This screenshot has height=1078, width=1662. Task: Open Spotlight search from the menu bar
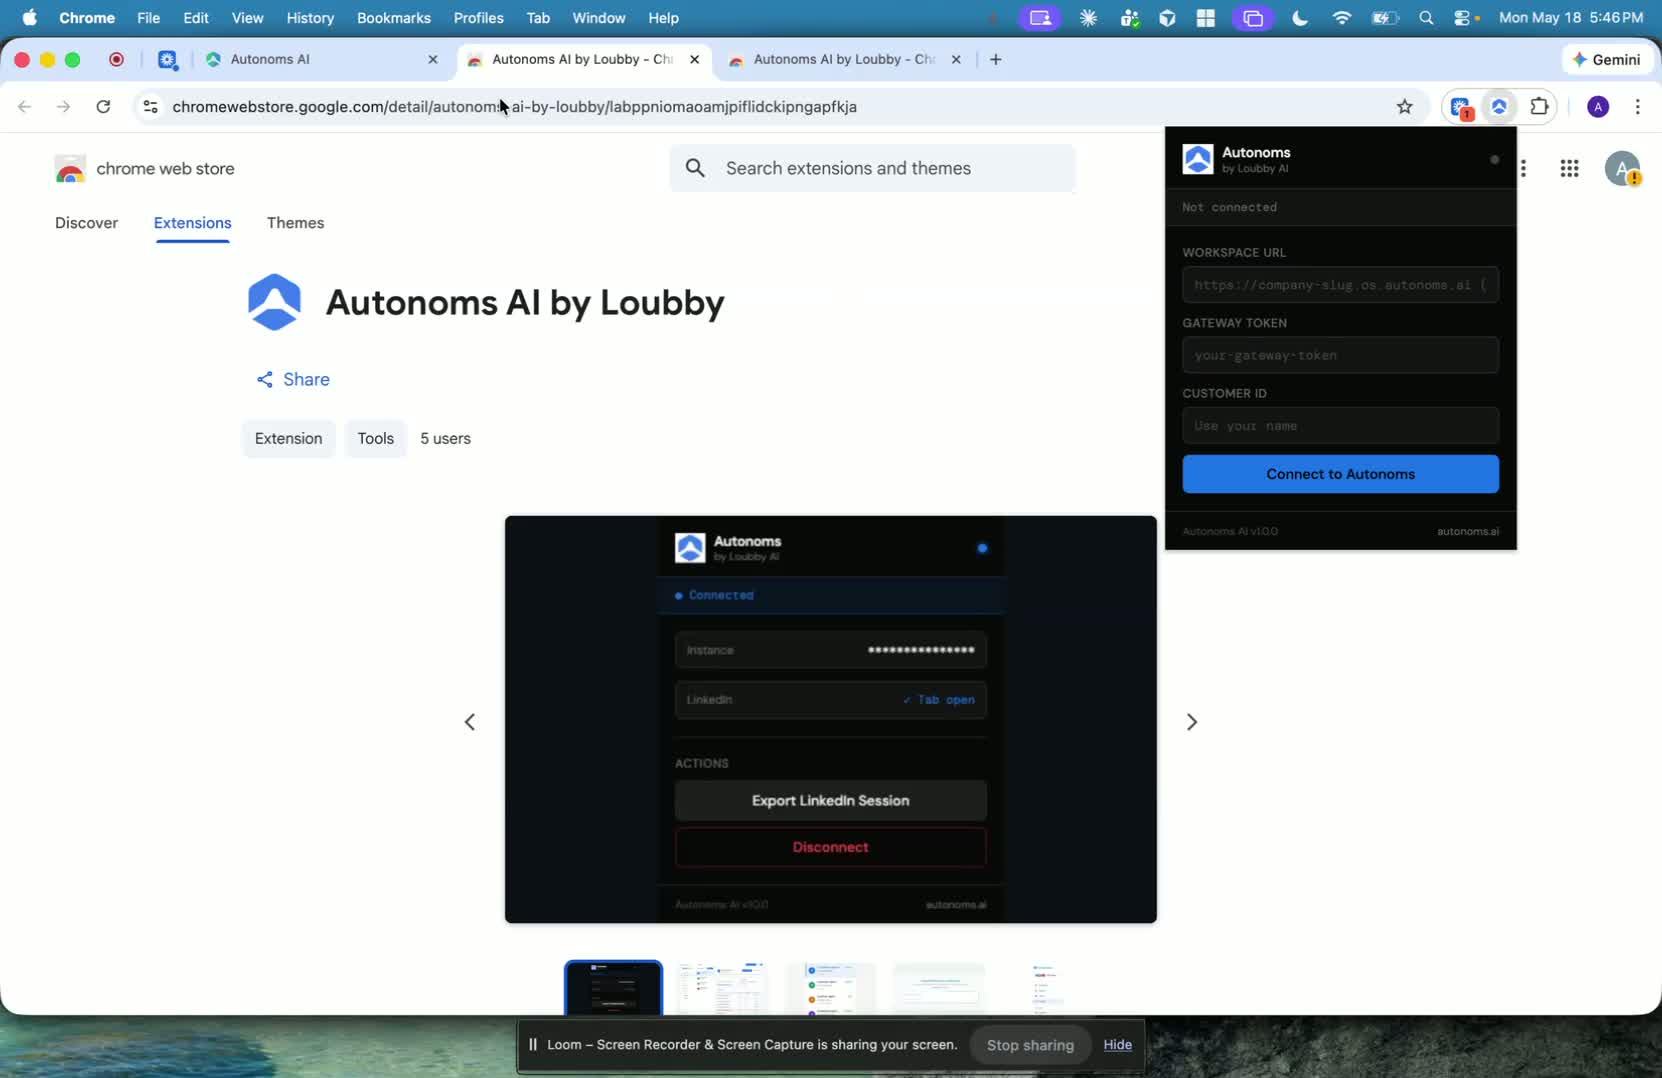tap(1427, 18)
